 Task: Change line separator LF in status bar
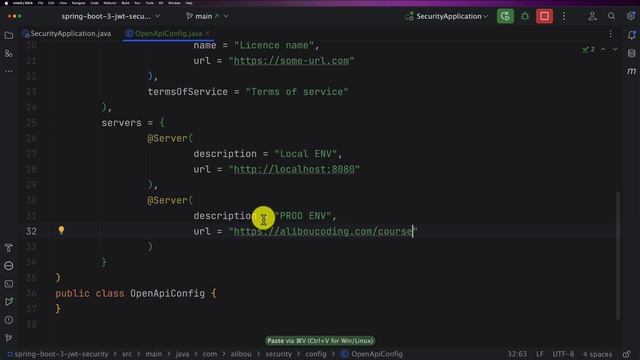(540, 354)
